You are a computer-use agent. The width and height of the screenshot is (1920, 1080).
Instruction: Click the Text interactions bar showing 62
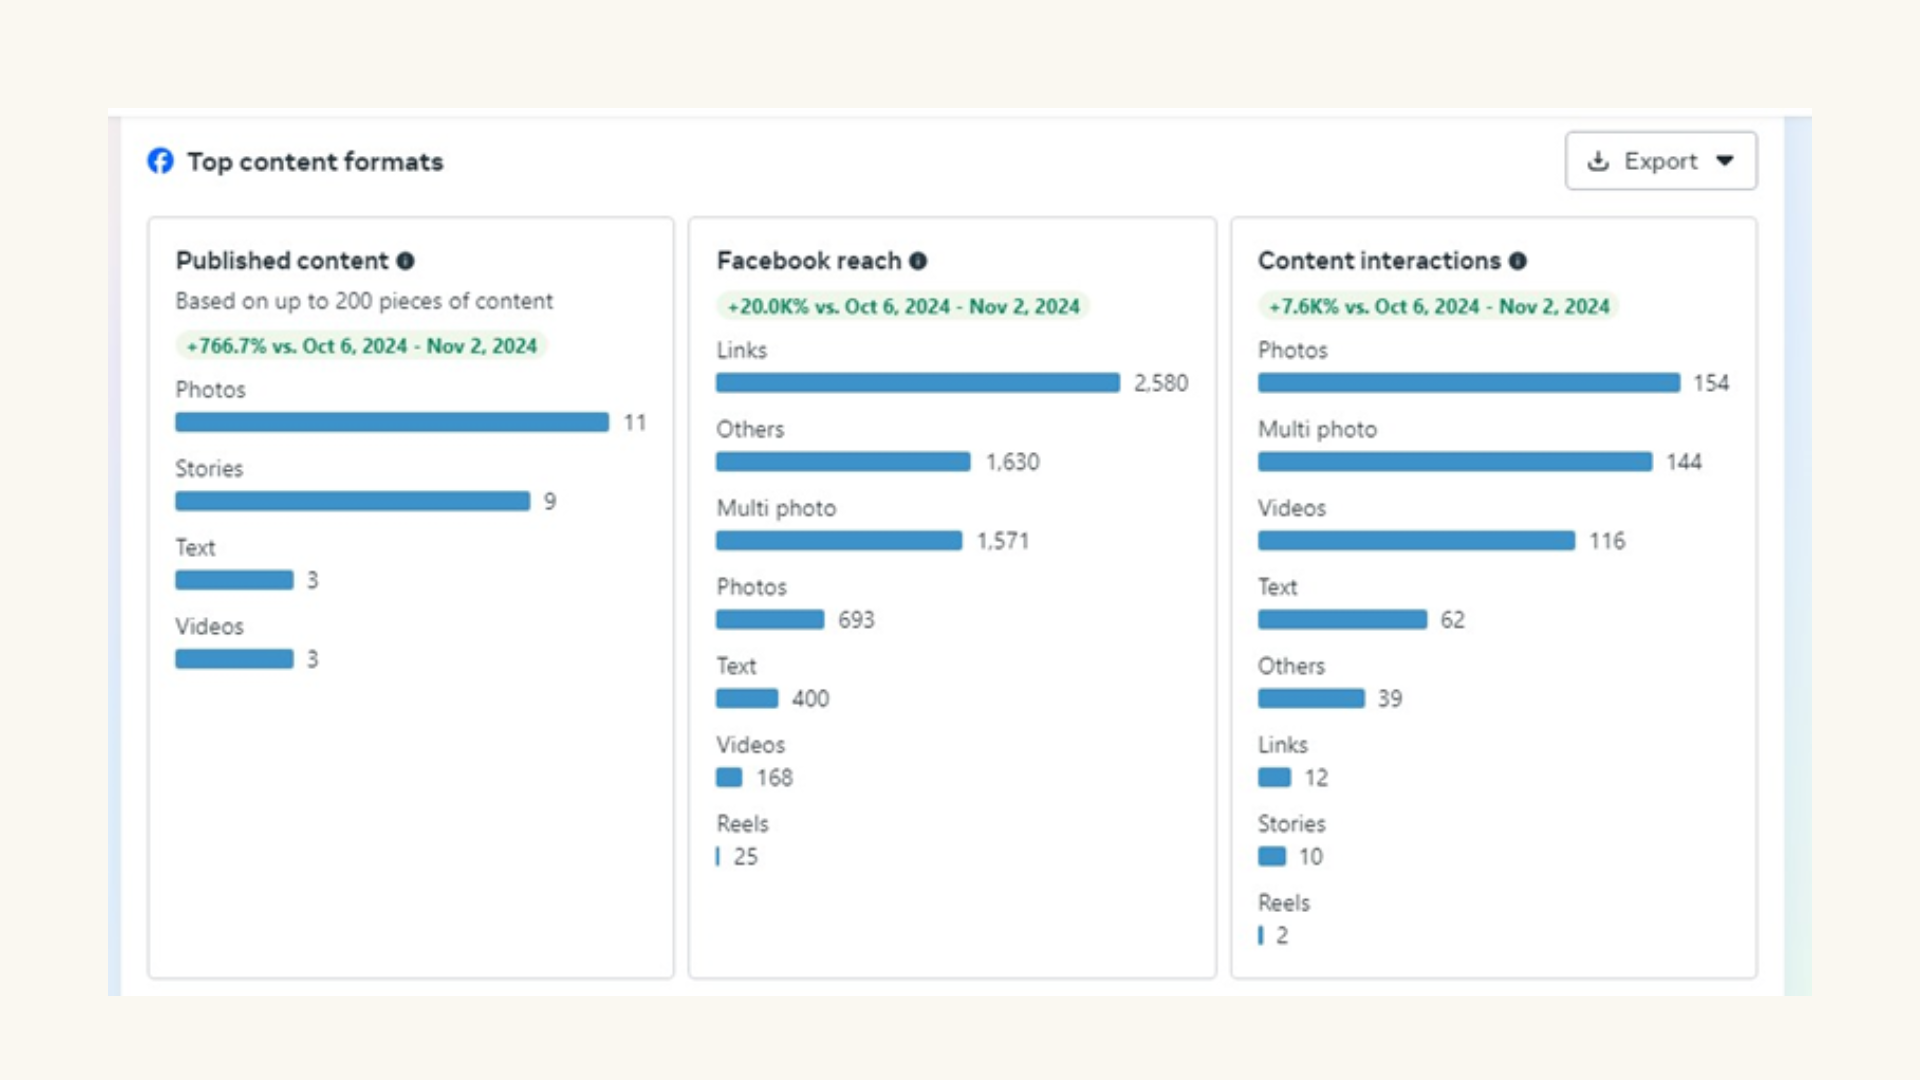[x=1341, y=620]
